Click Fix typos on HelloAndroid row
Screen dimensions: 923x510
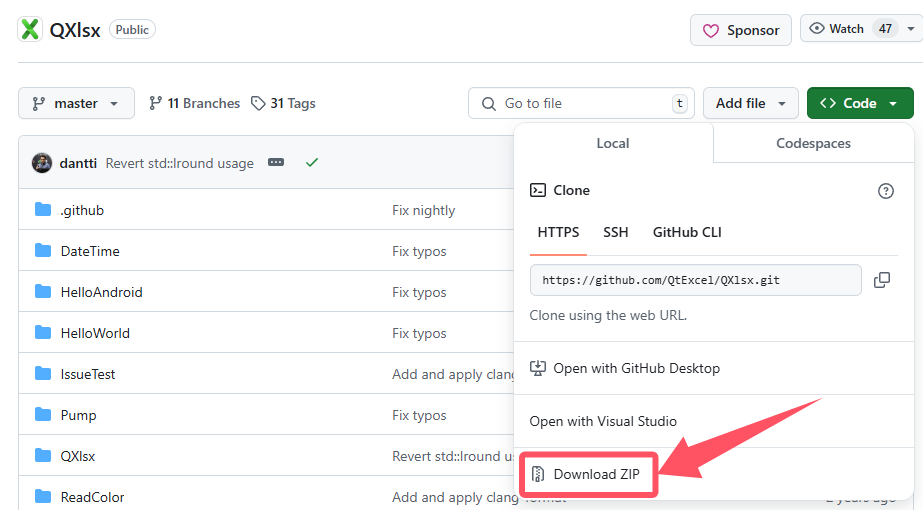coord(419,292)
